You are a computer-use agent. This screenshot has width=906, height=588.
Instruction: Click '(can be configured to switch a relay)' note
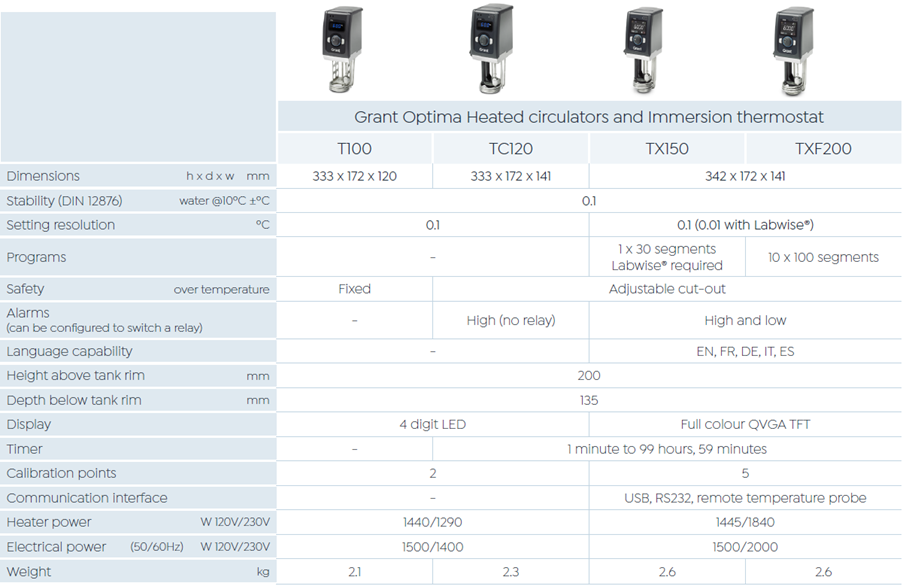click(105, 328)
